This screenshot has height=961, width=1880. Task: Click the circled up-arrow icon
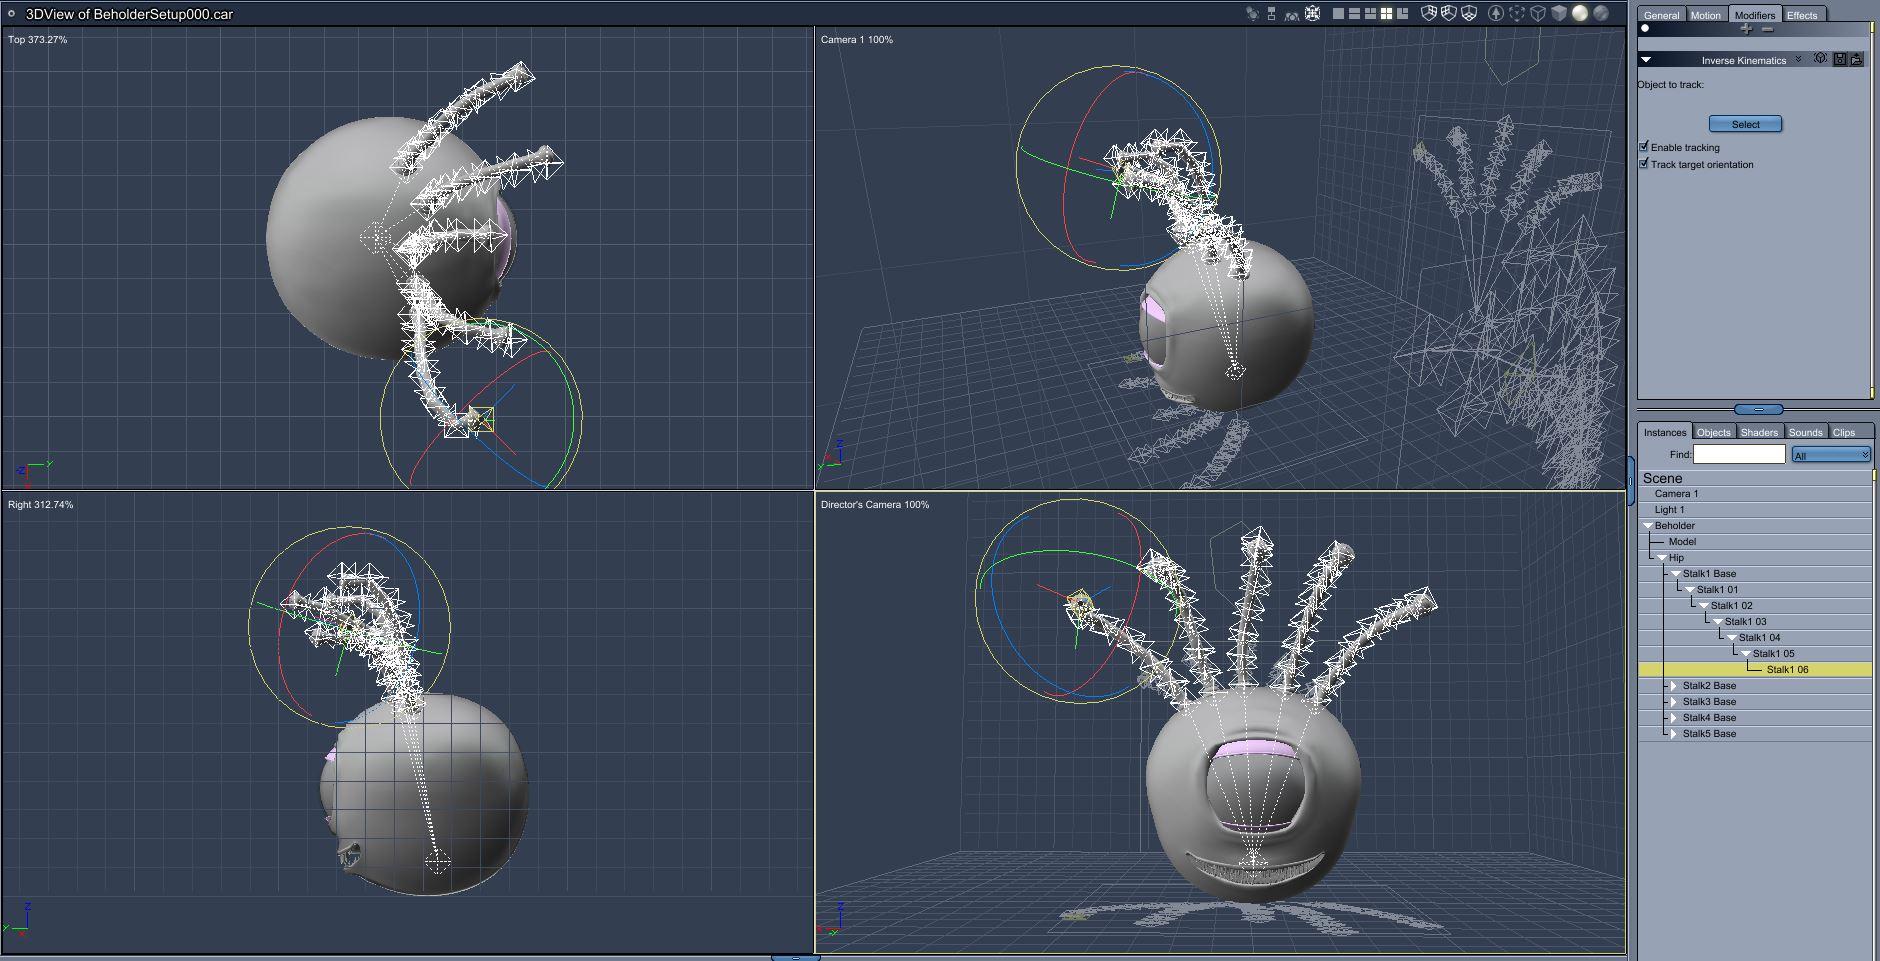[1496, 14]
